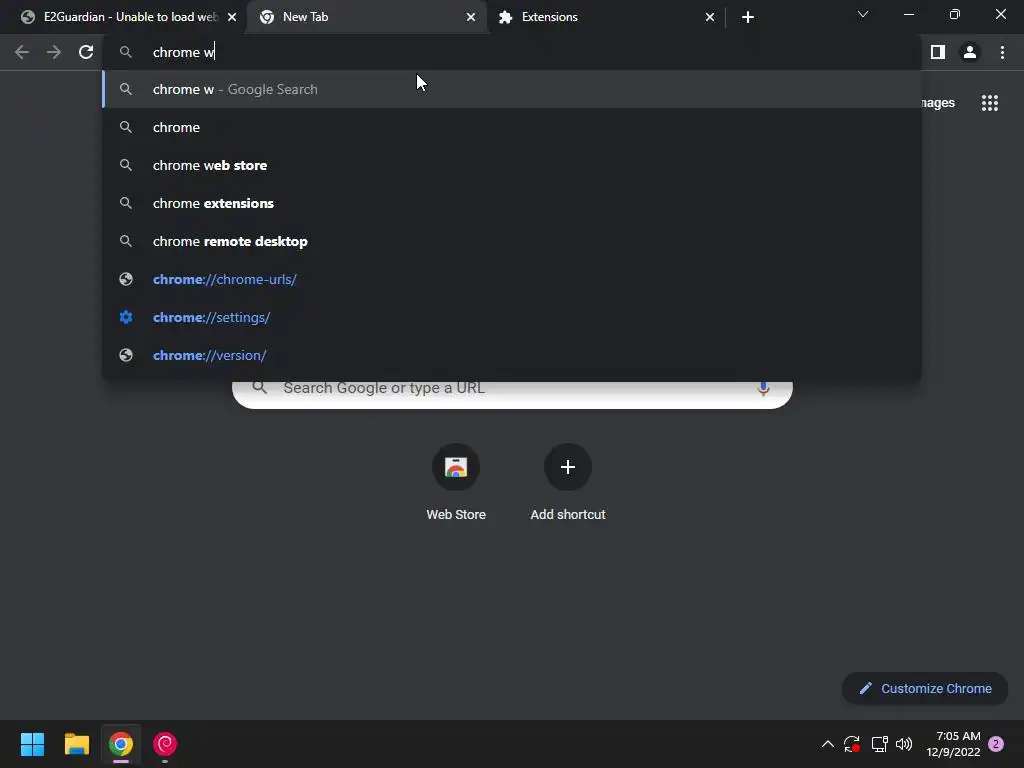Choose 'chrome w - Google Search' suggestion

[511, 89]
